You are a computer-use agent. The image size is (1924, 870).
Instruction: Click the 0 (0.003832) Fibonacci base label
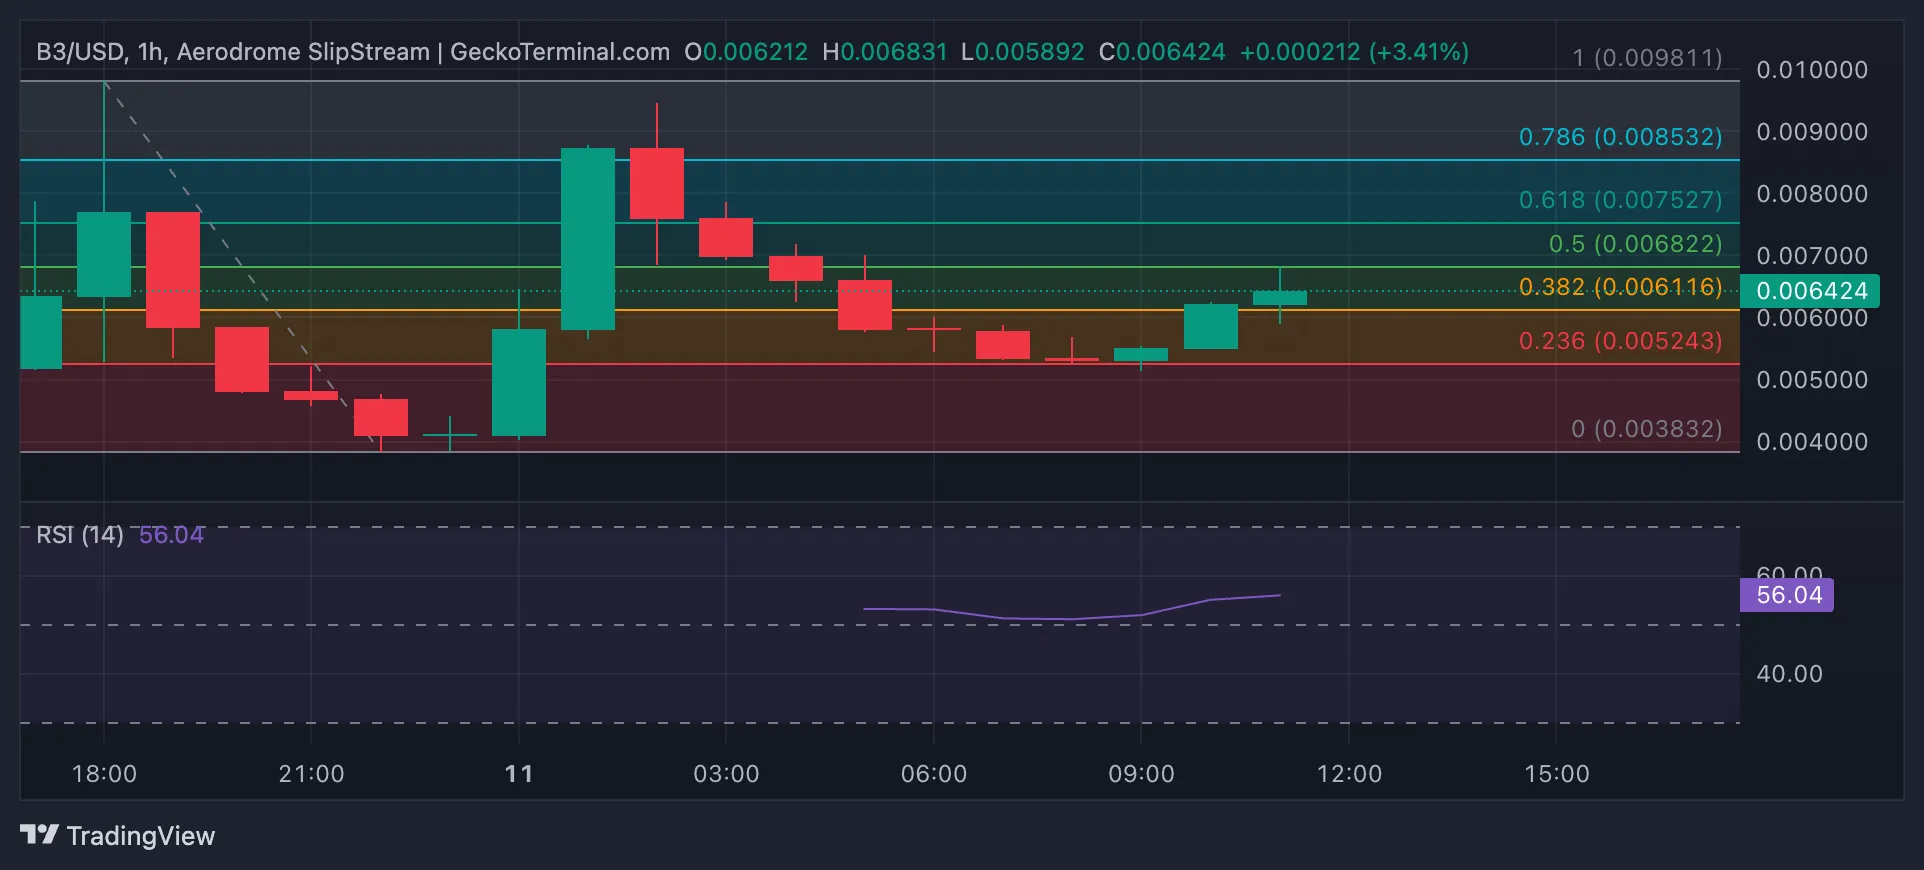click(x=1646, y=429)
